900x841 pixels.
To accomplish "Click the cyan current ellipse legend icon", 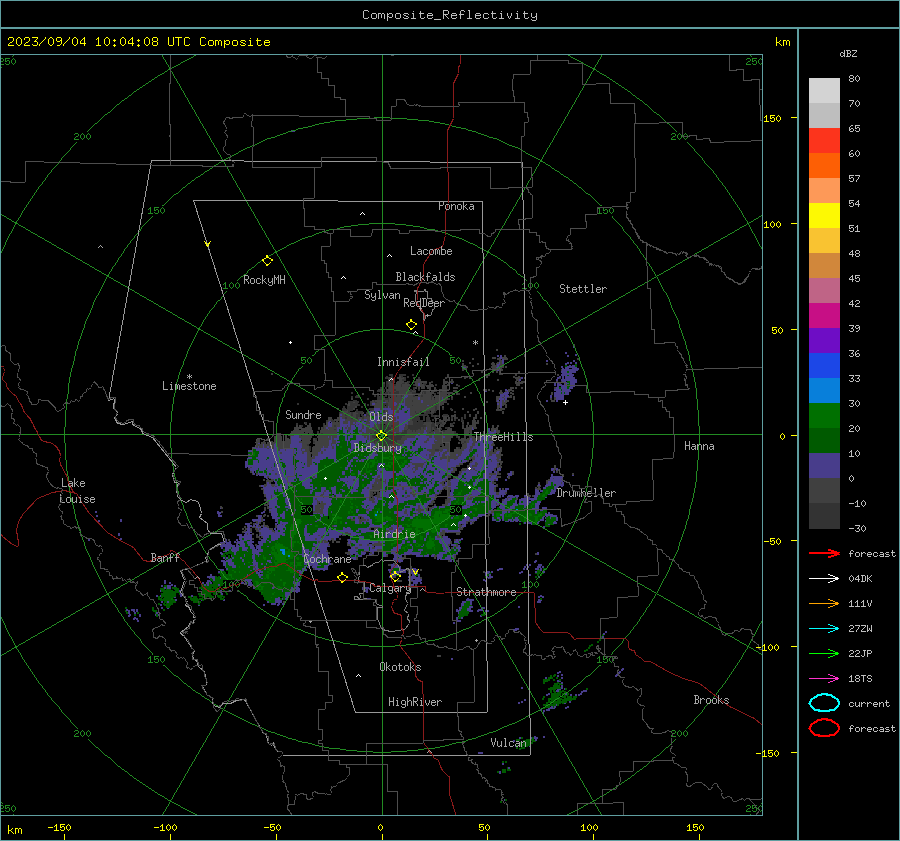I will (x=824, y=703).
